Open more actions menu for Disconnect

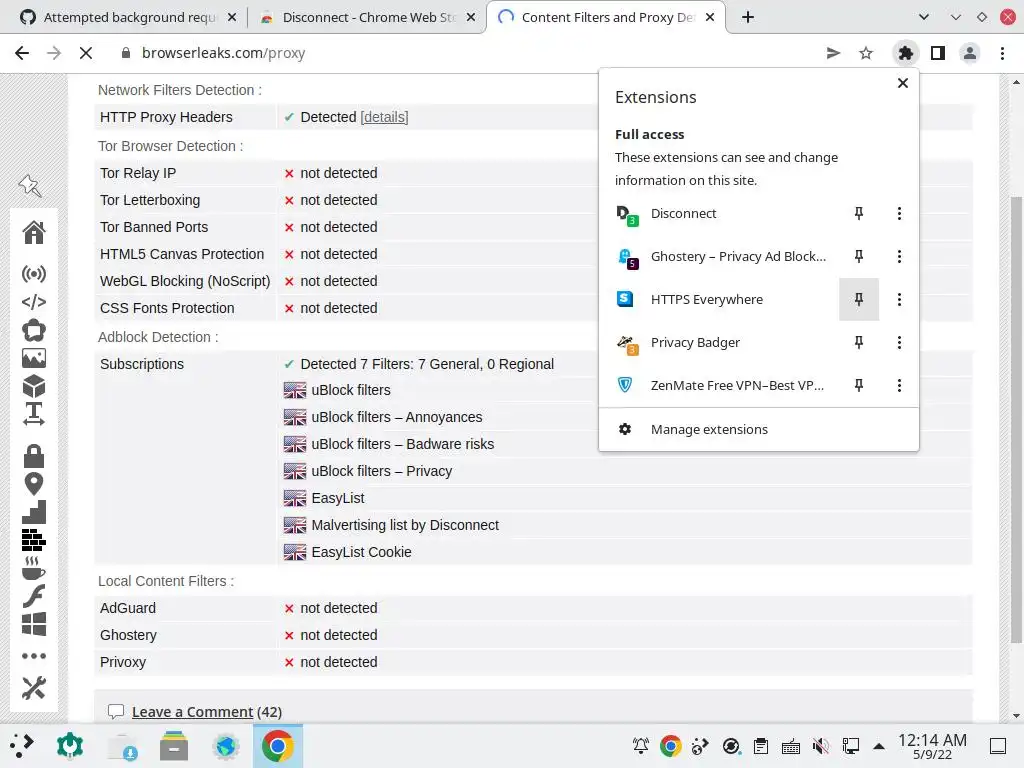(x=899, y=214)
